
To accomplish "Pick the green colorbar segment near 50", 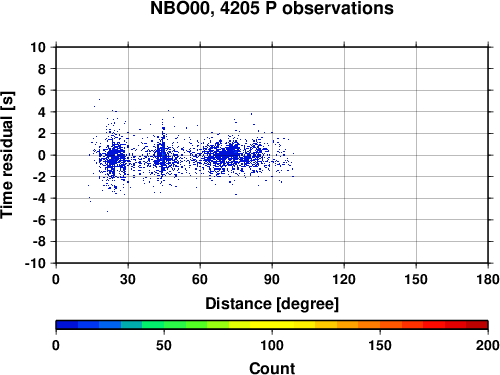I will coord(175,325).
